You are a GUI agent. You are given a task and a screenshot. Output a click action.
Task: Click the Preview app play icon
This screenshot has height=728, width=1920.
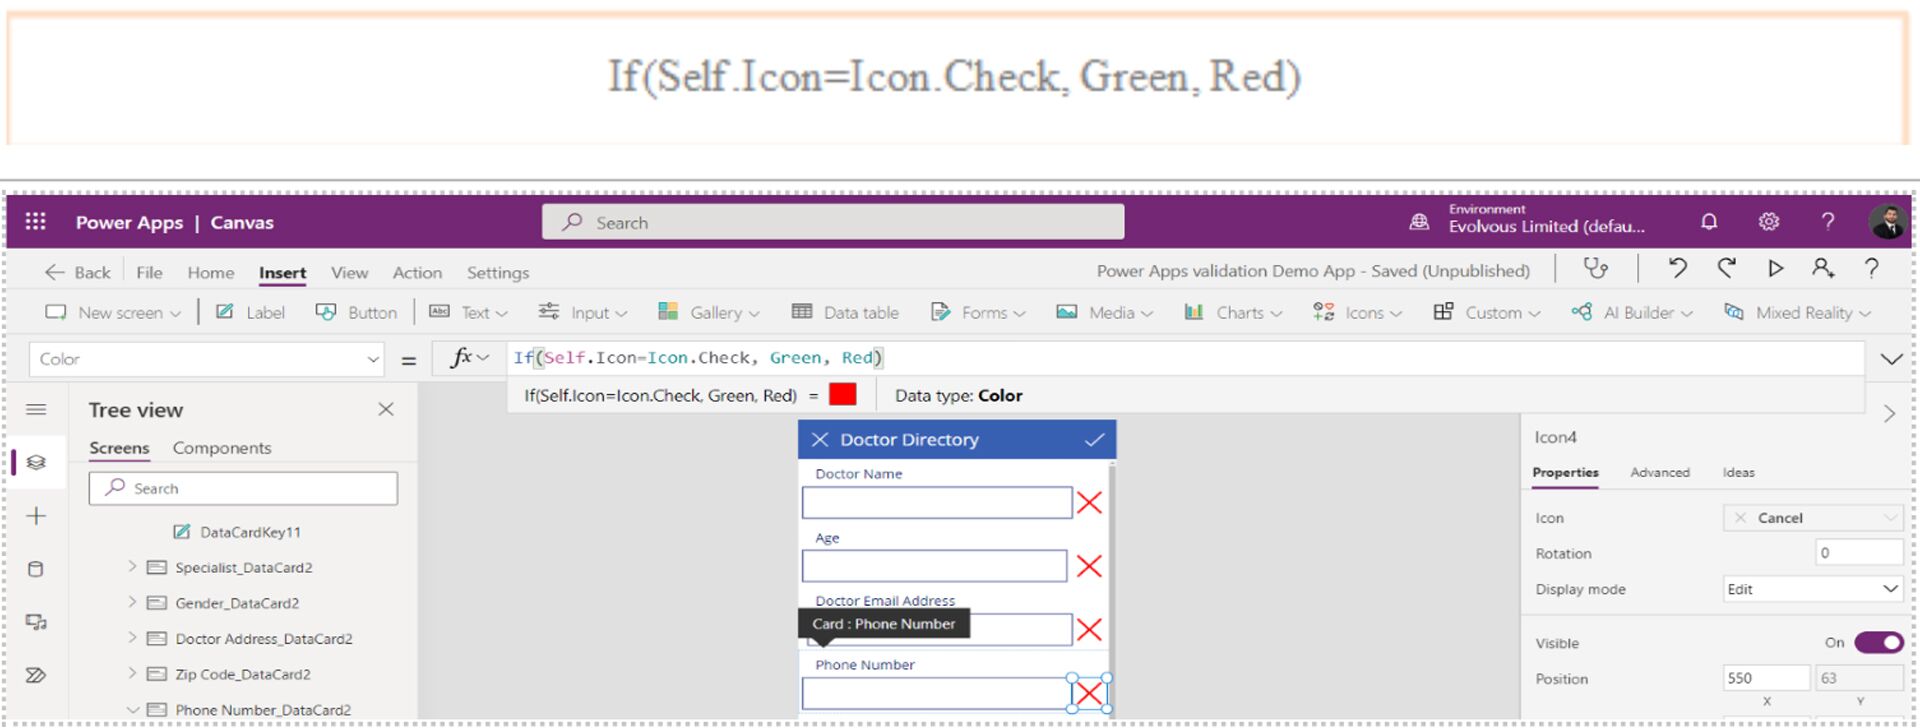tap(1775, 268)
